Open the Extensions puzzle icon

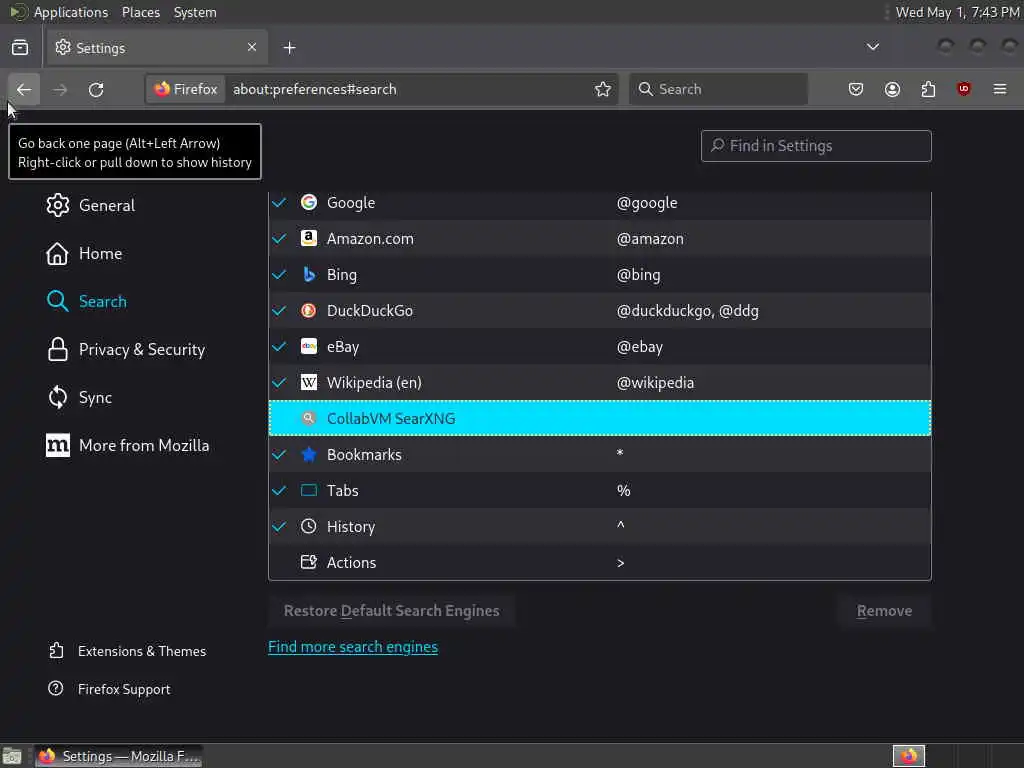coord(928,89)
